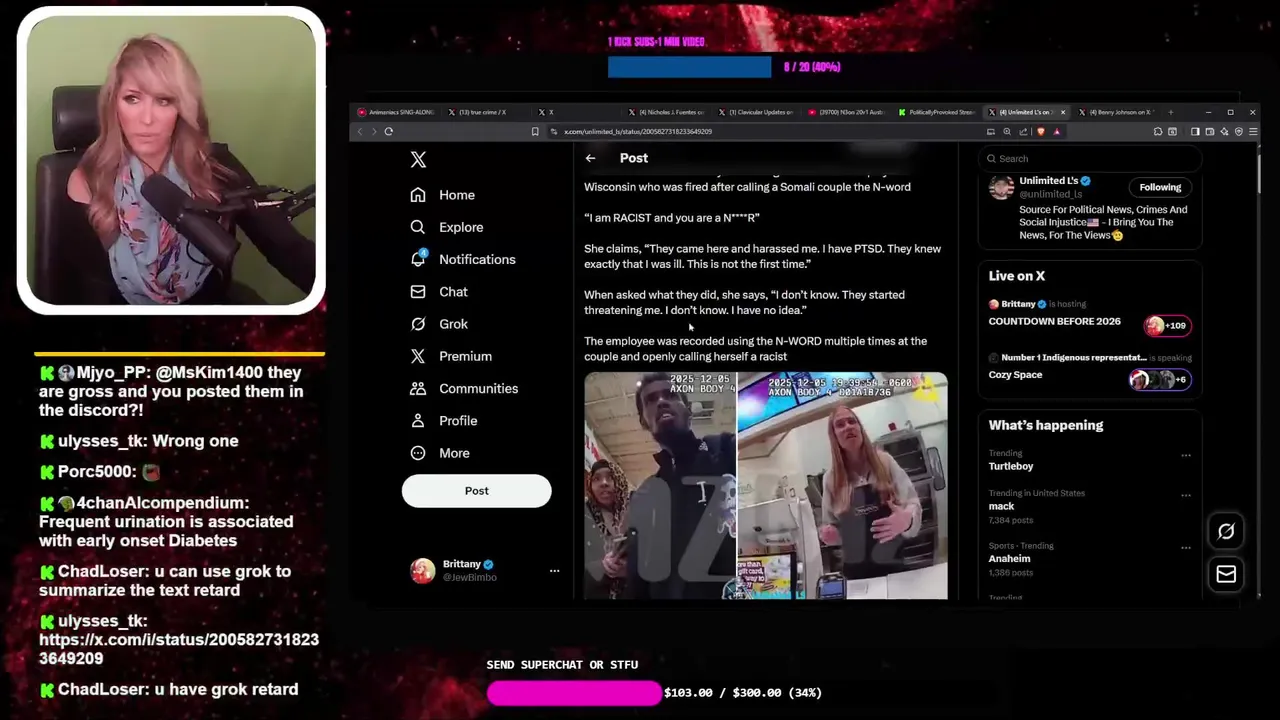Open a new browser tab with plus
1280x720 pixels.
click(x=1171, y=112)
